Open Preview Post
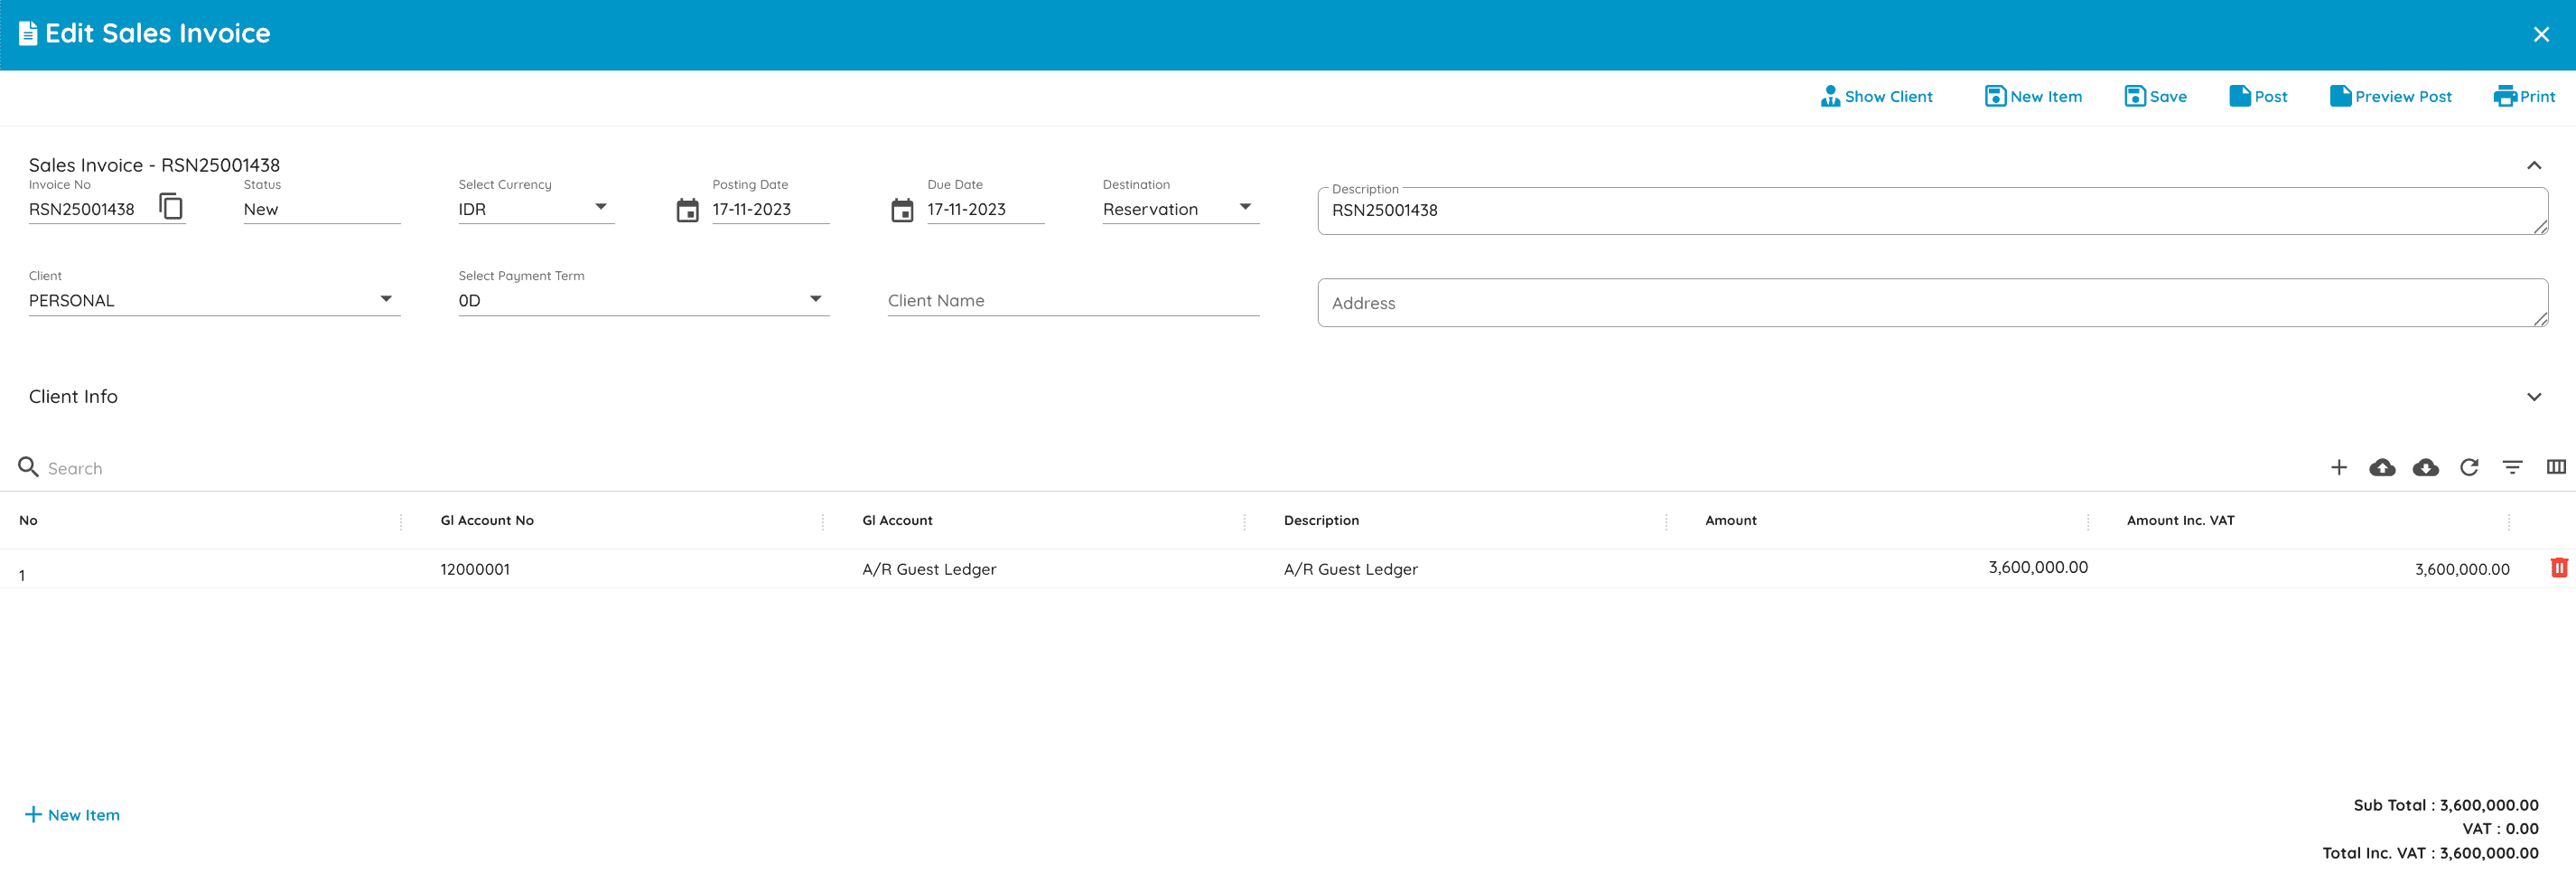 click(x=2390, y=96)
